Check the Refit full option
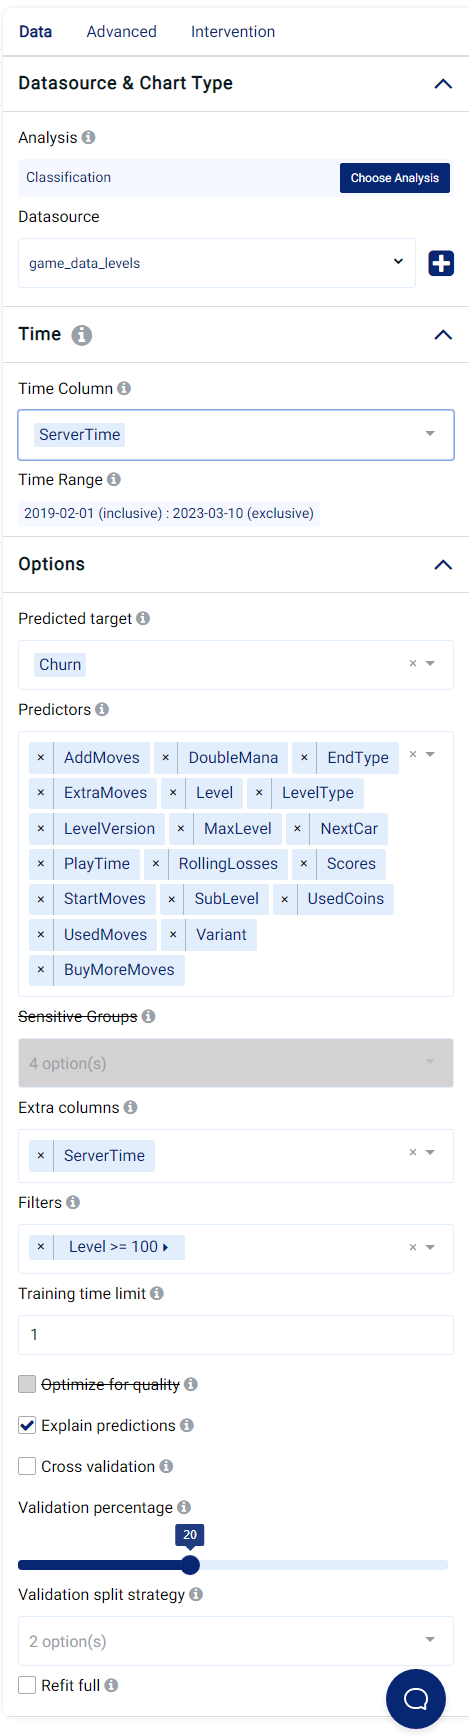 [x=27, y=1685]
